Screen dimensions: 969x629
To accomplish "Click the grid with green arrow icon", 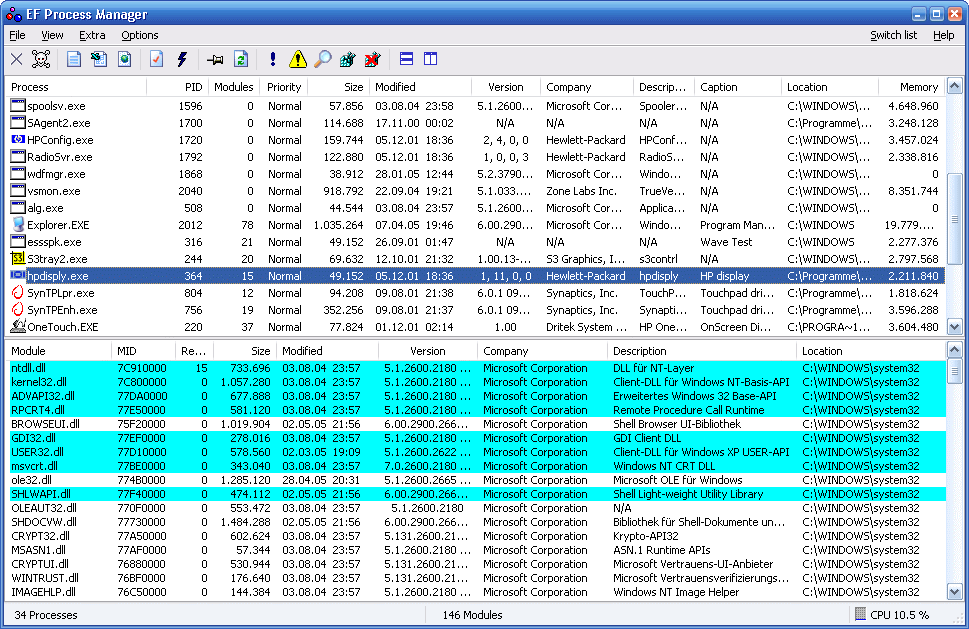I will point(347,59).
